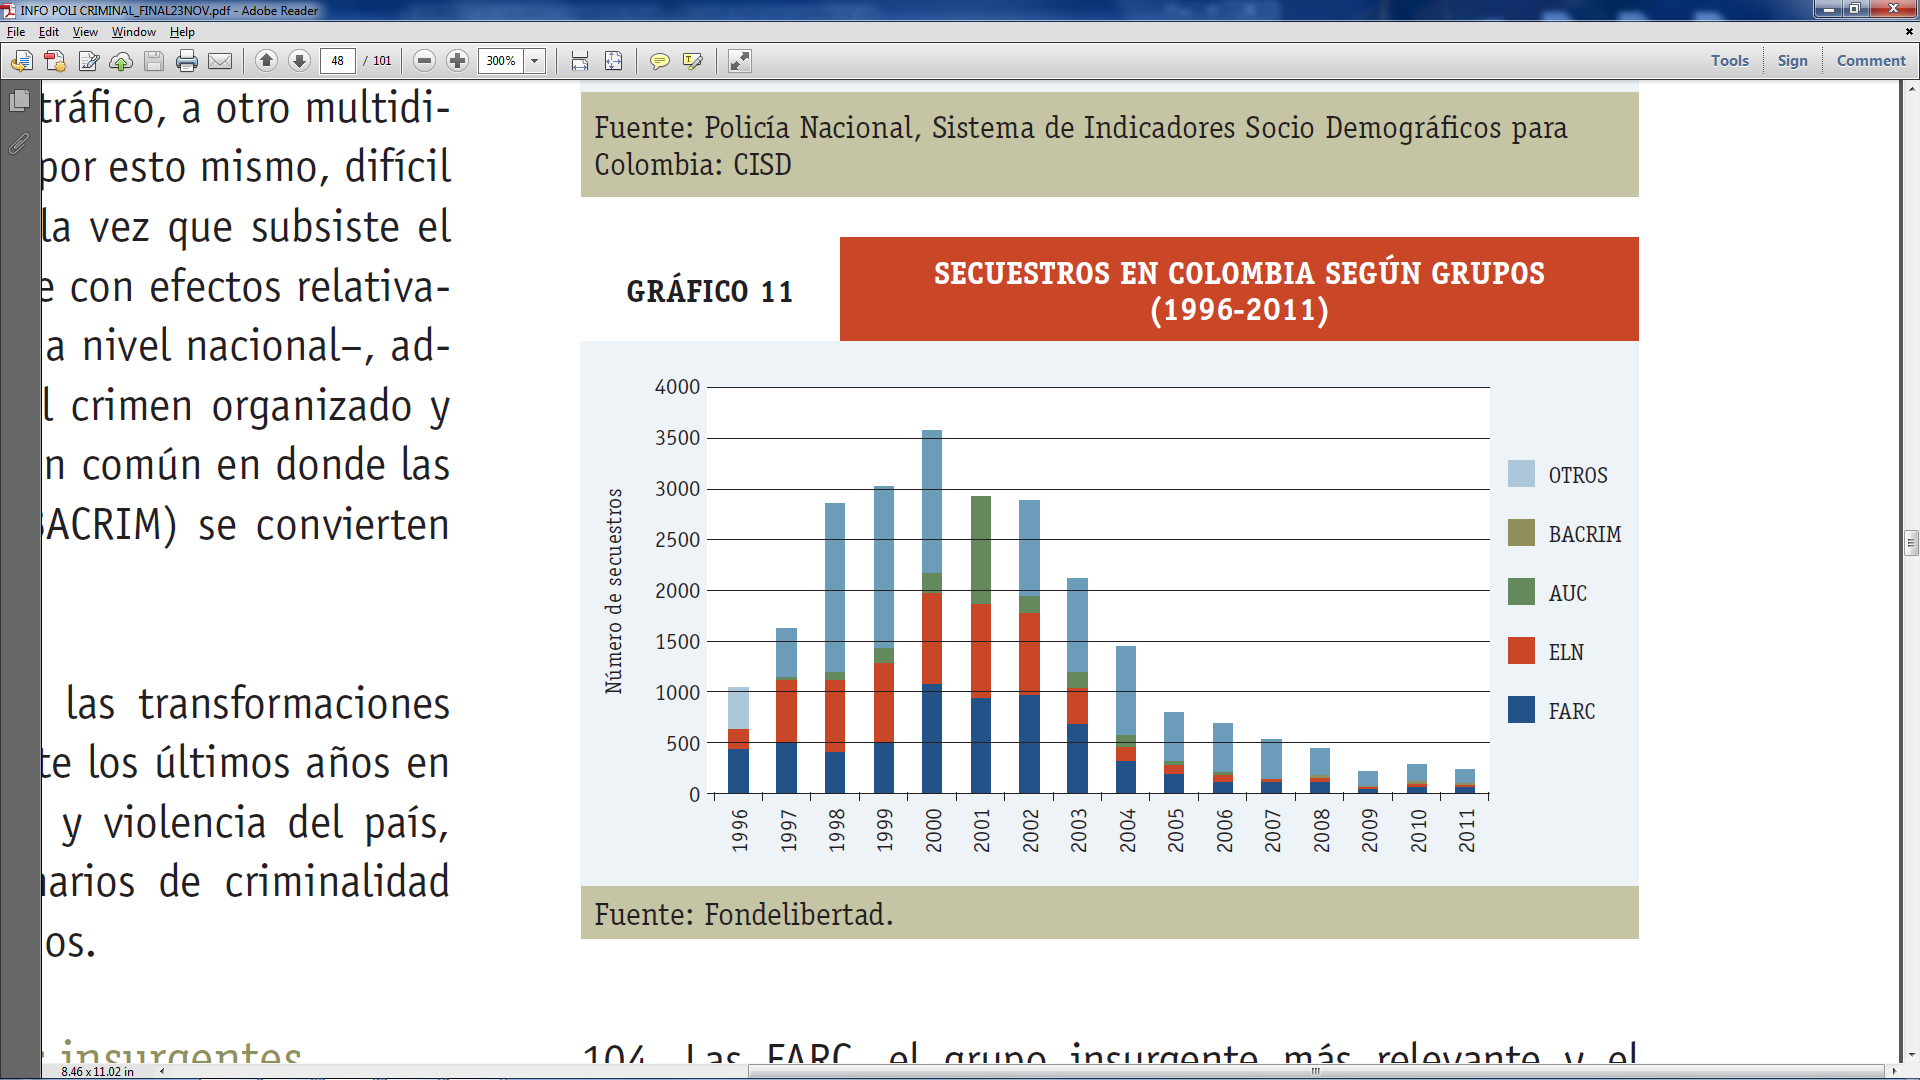Click the cloud upload icon
This screenshot has height=1080, width=1920.
(121, 61)
